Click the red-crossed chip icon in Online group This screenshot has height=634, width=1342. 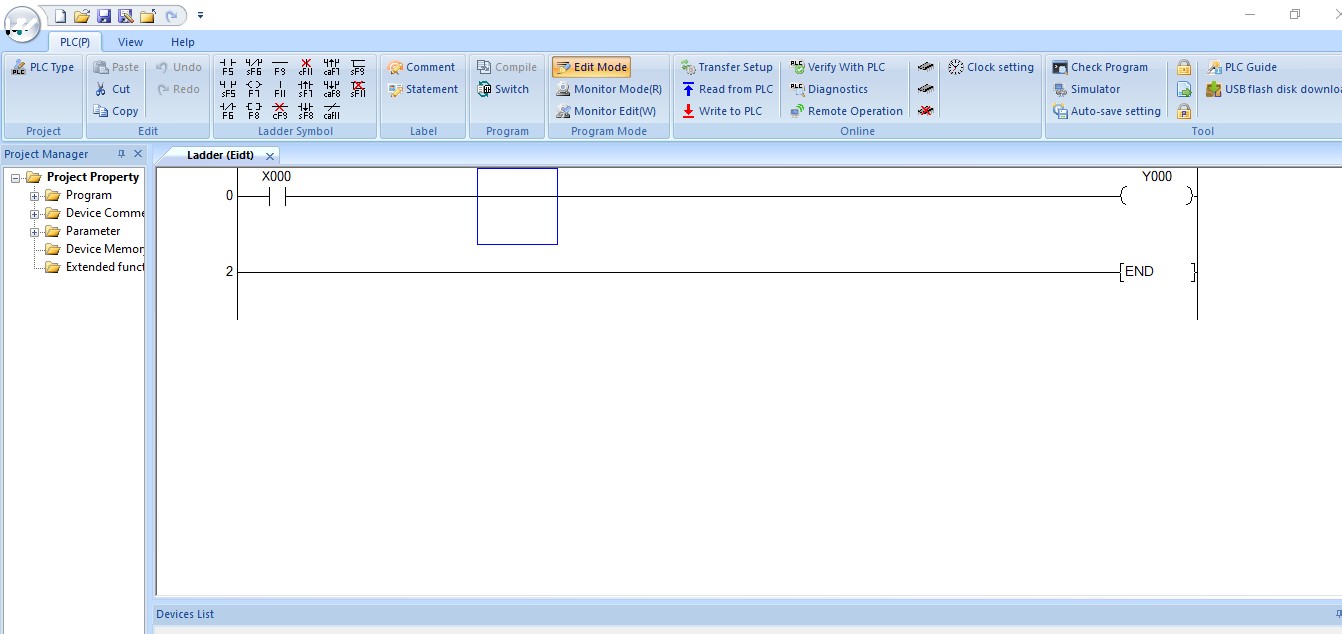pos(925,111)
